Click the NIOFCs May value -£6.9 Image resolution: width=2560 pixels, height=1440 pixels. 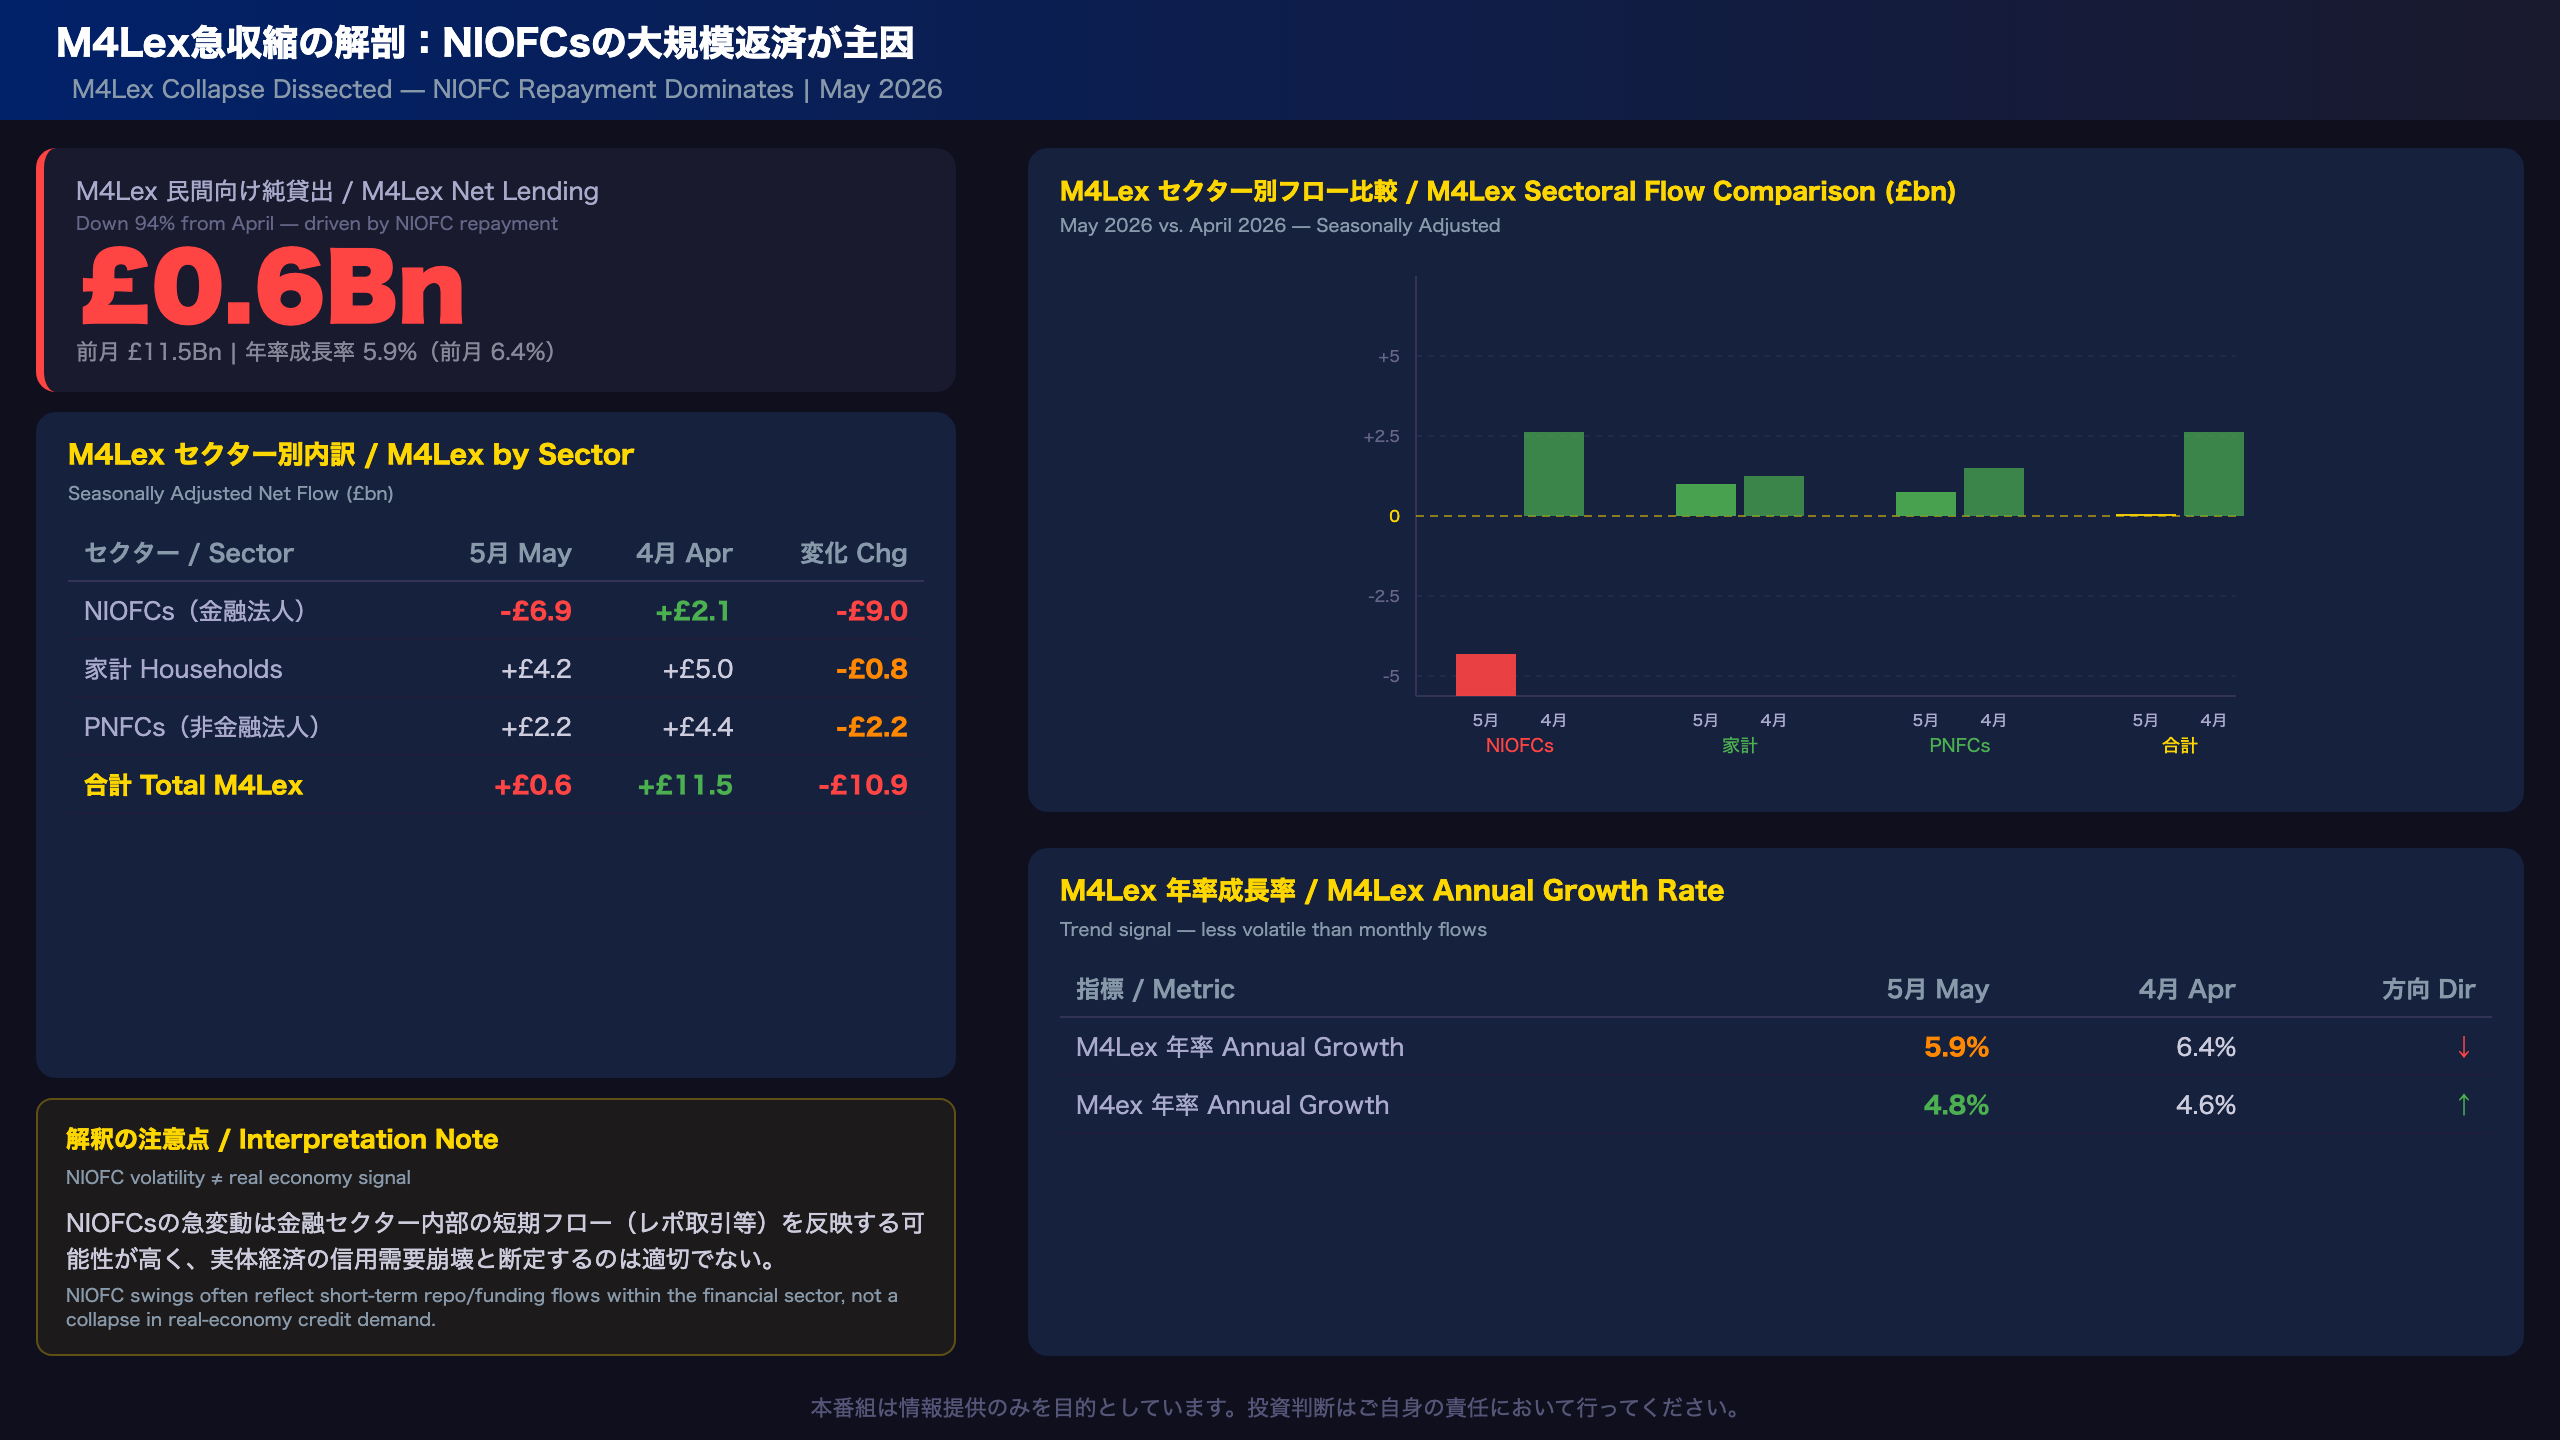(535, 611)
